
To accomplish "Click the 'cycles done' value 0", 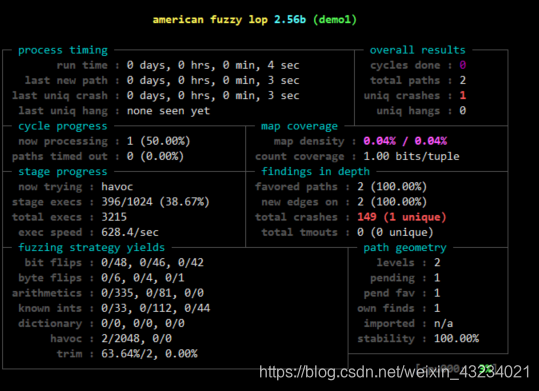I will pyautogui.click(x=463, y=65).
